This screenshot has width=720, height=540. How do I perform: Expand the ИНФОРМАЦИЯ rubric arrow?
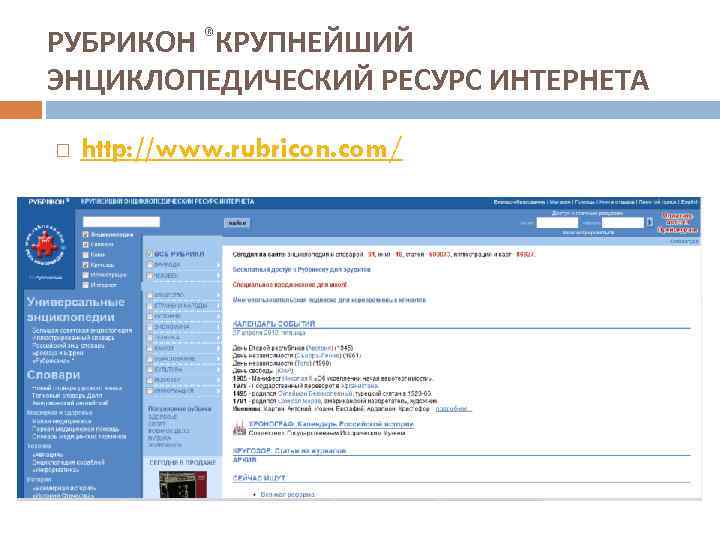tap(219, 391)
